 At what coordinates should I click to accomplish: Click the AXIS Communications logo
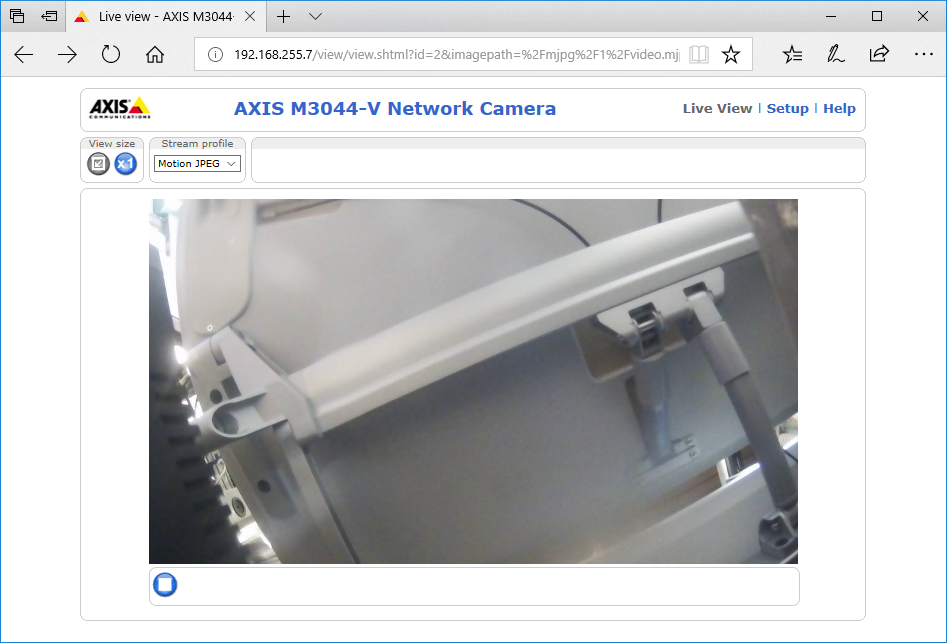pyautogui.click(x=120, y=107)
